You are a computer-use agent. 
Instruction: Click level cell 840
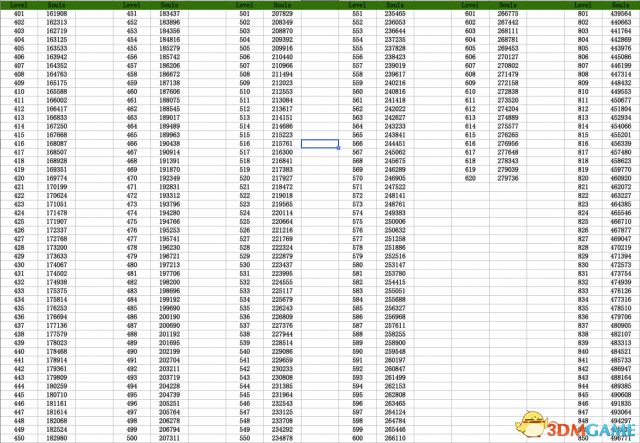coord(583,352)
